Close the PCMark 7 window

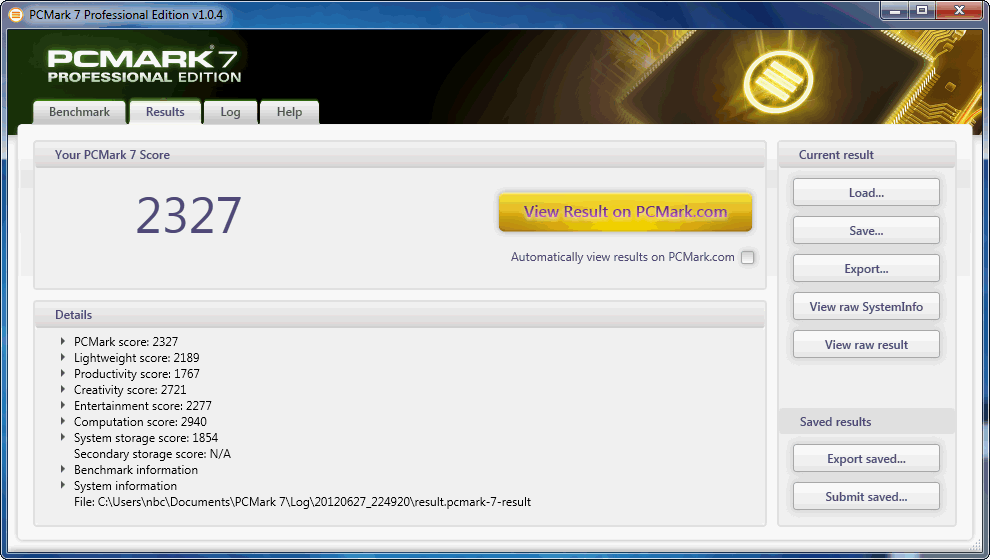click(x=958, y=10)
